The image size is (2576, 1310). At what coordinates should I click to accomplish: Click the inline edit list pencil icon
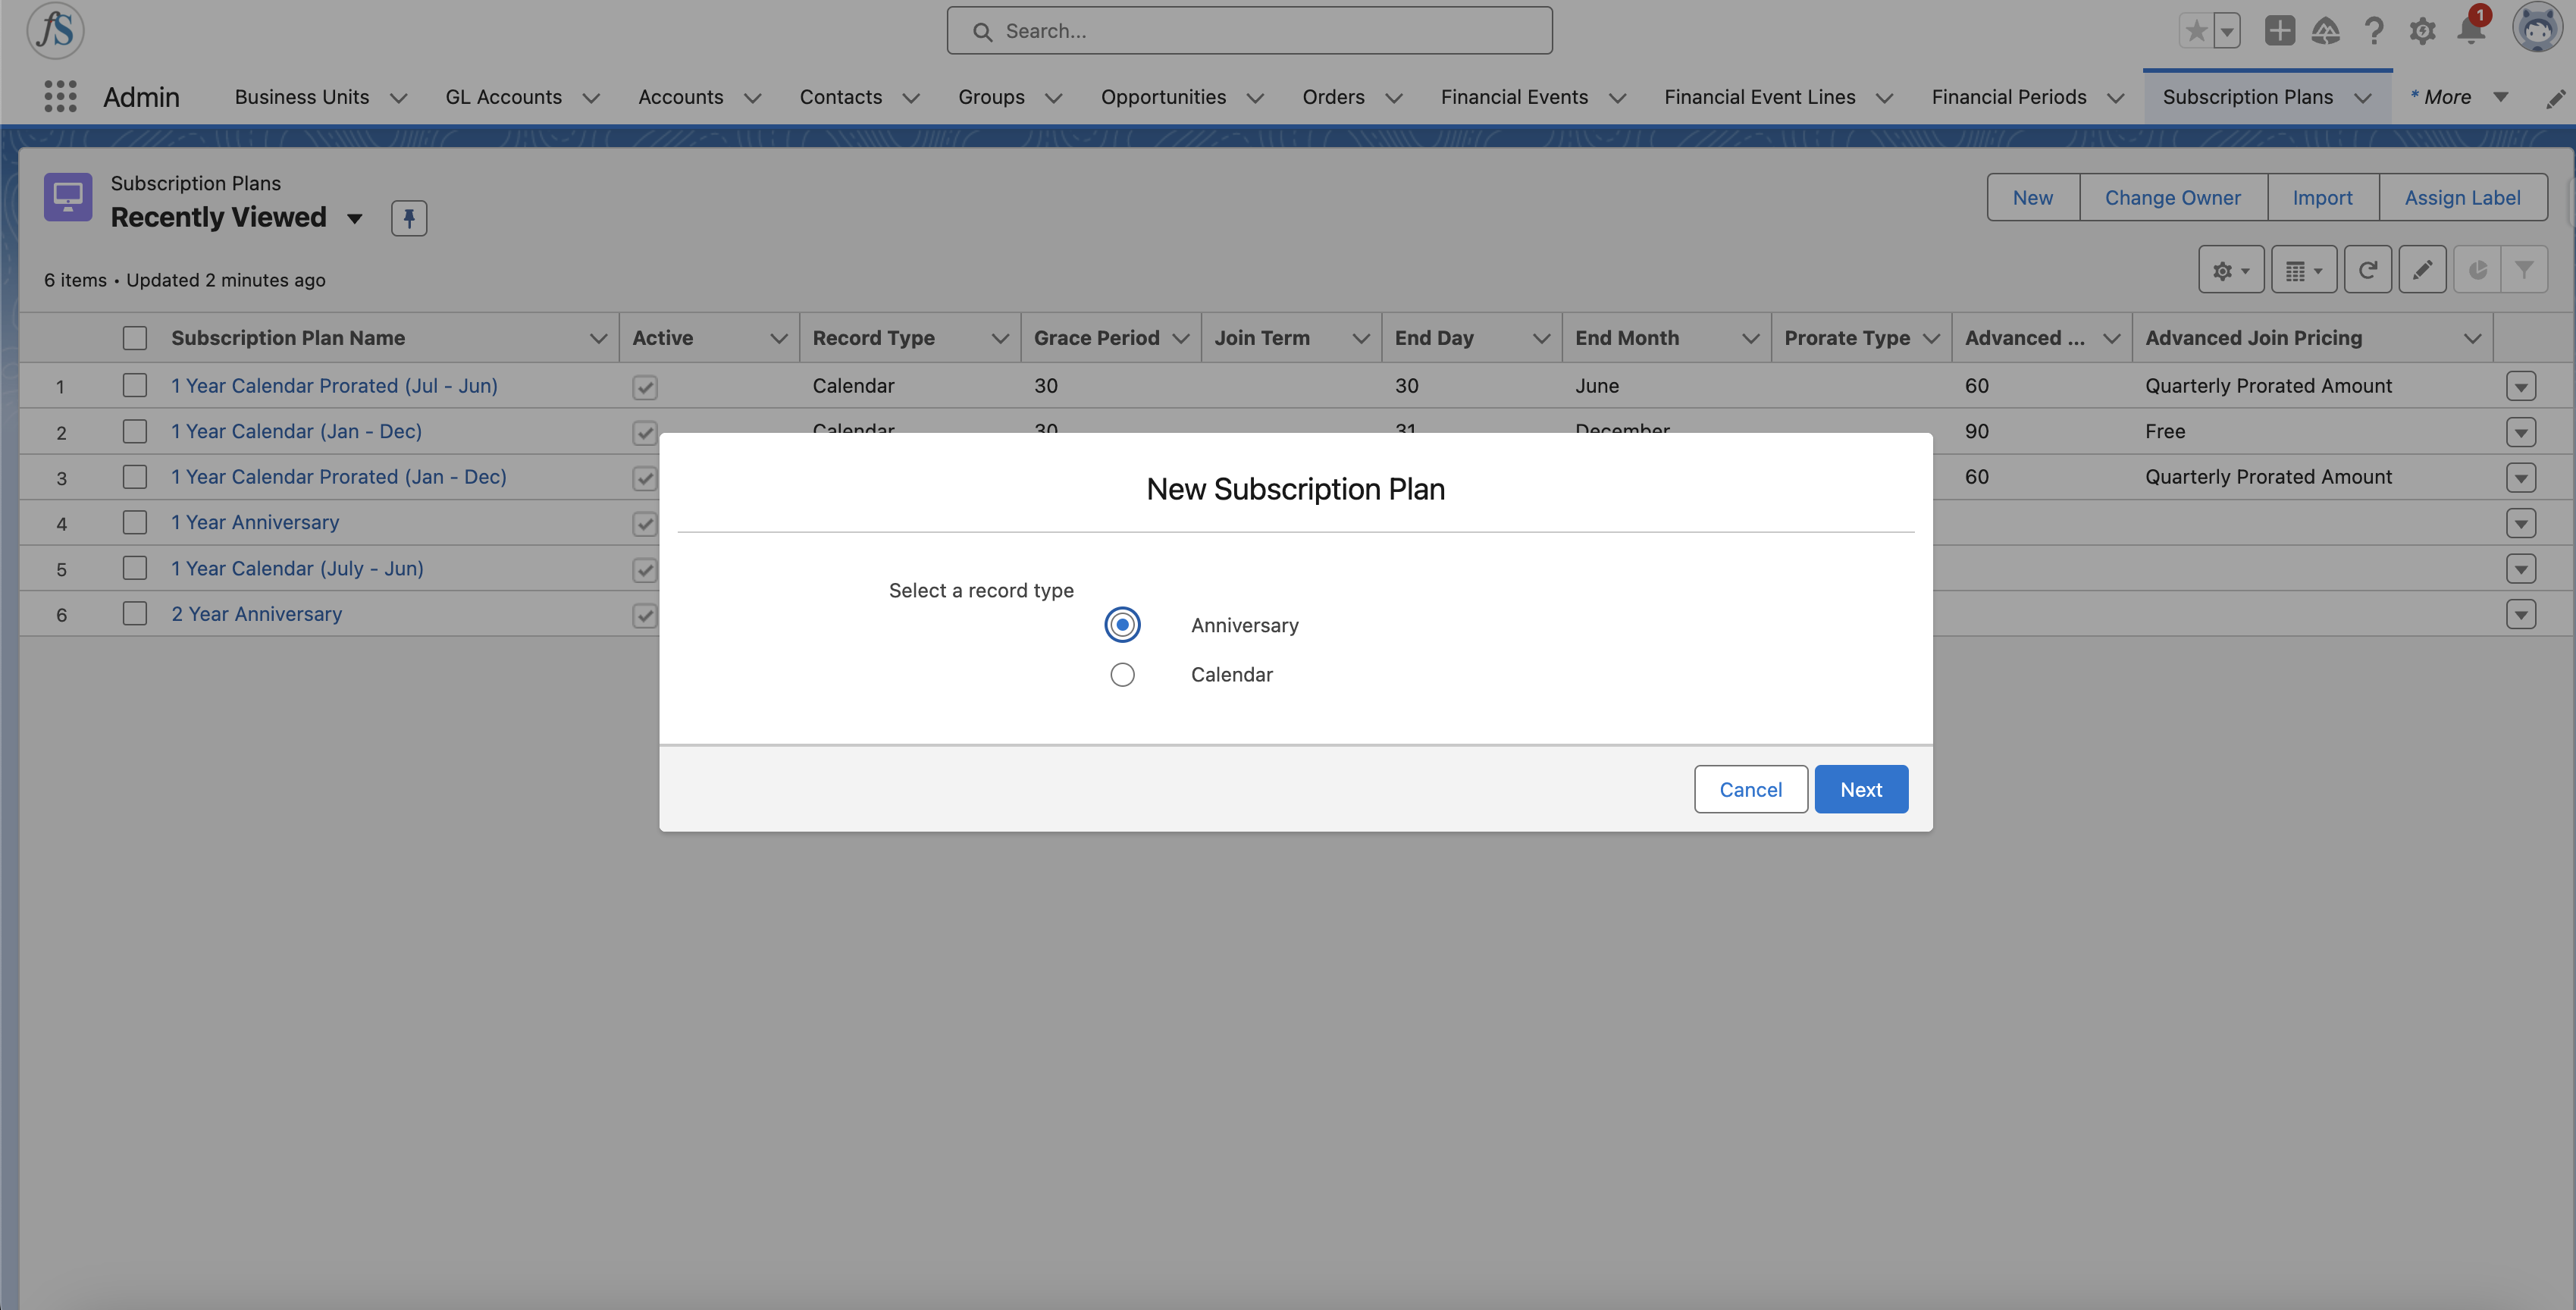tap(2422, 270)
